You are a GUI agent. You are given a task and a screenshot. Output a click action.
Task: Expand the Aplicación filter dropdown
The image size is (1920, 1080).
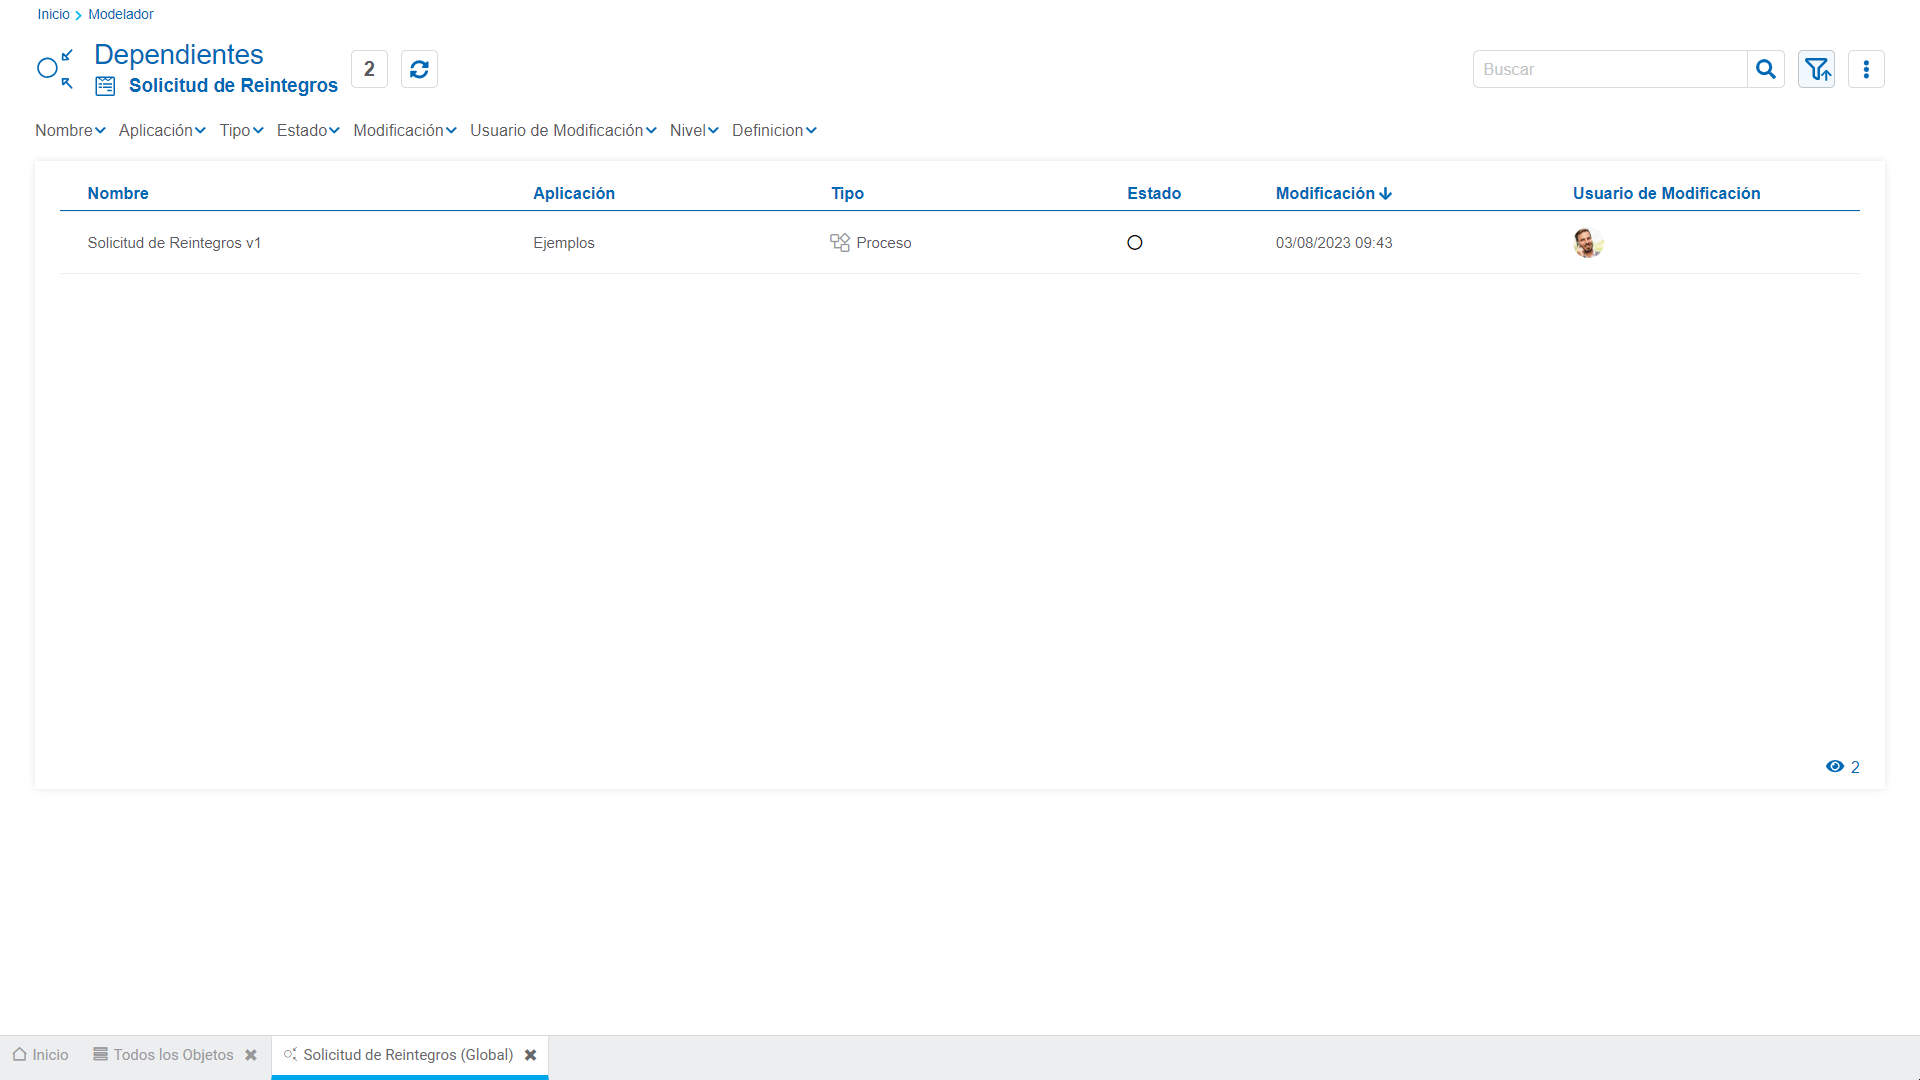(162, 131)
